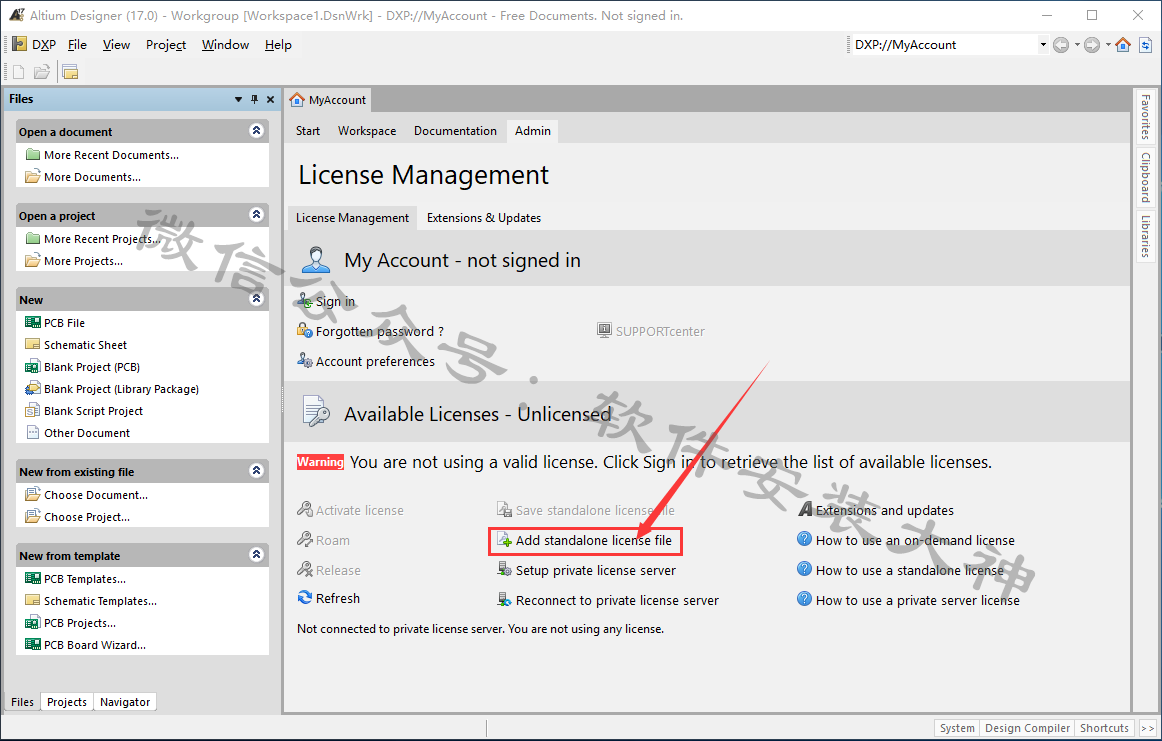Open SUPPORTcenter link

click(660, 331)
